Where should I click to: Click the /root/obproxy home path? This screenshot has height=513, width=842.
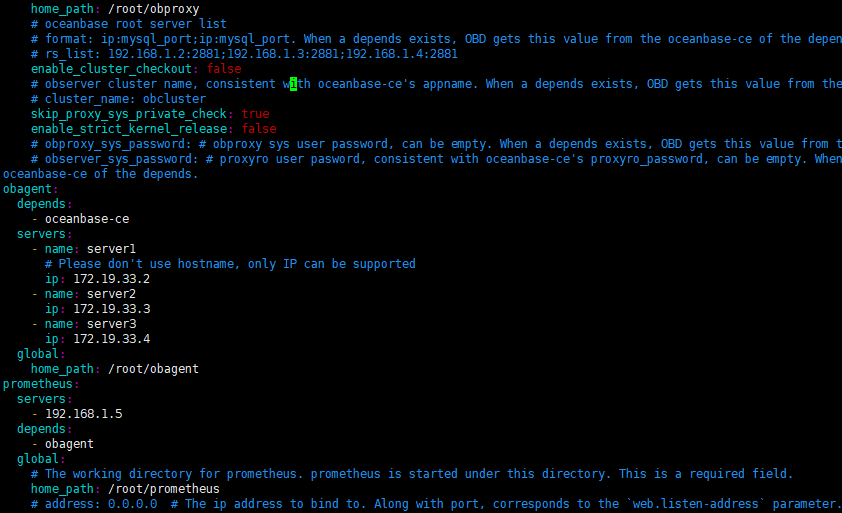[x=154, y=9]
